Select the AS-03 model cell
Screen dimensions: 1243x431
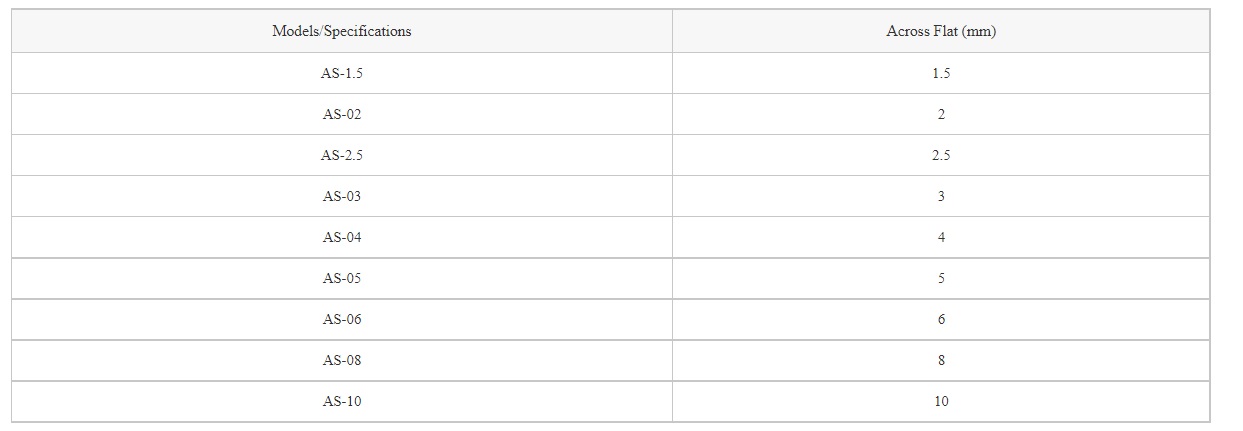pyautogui.click(x=342, y=196)
